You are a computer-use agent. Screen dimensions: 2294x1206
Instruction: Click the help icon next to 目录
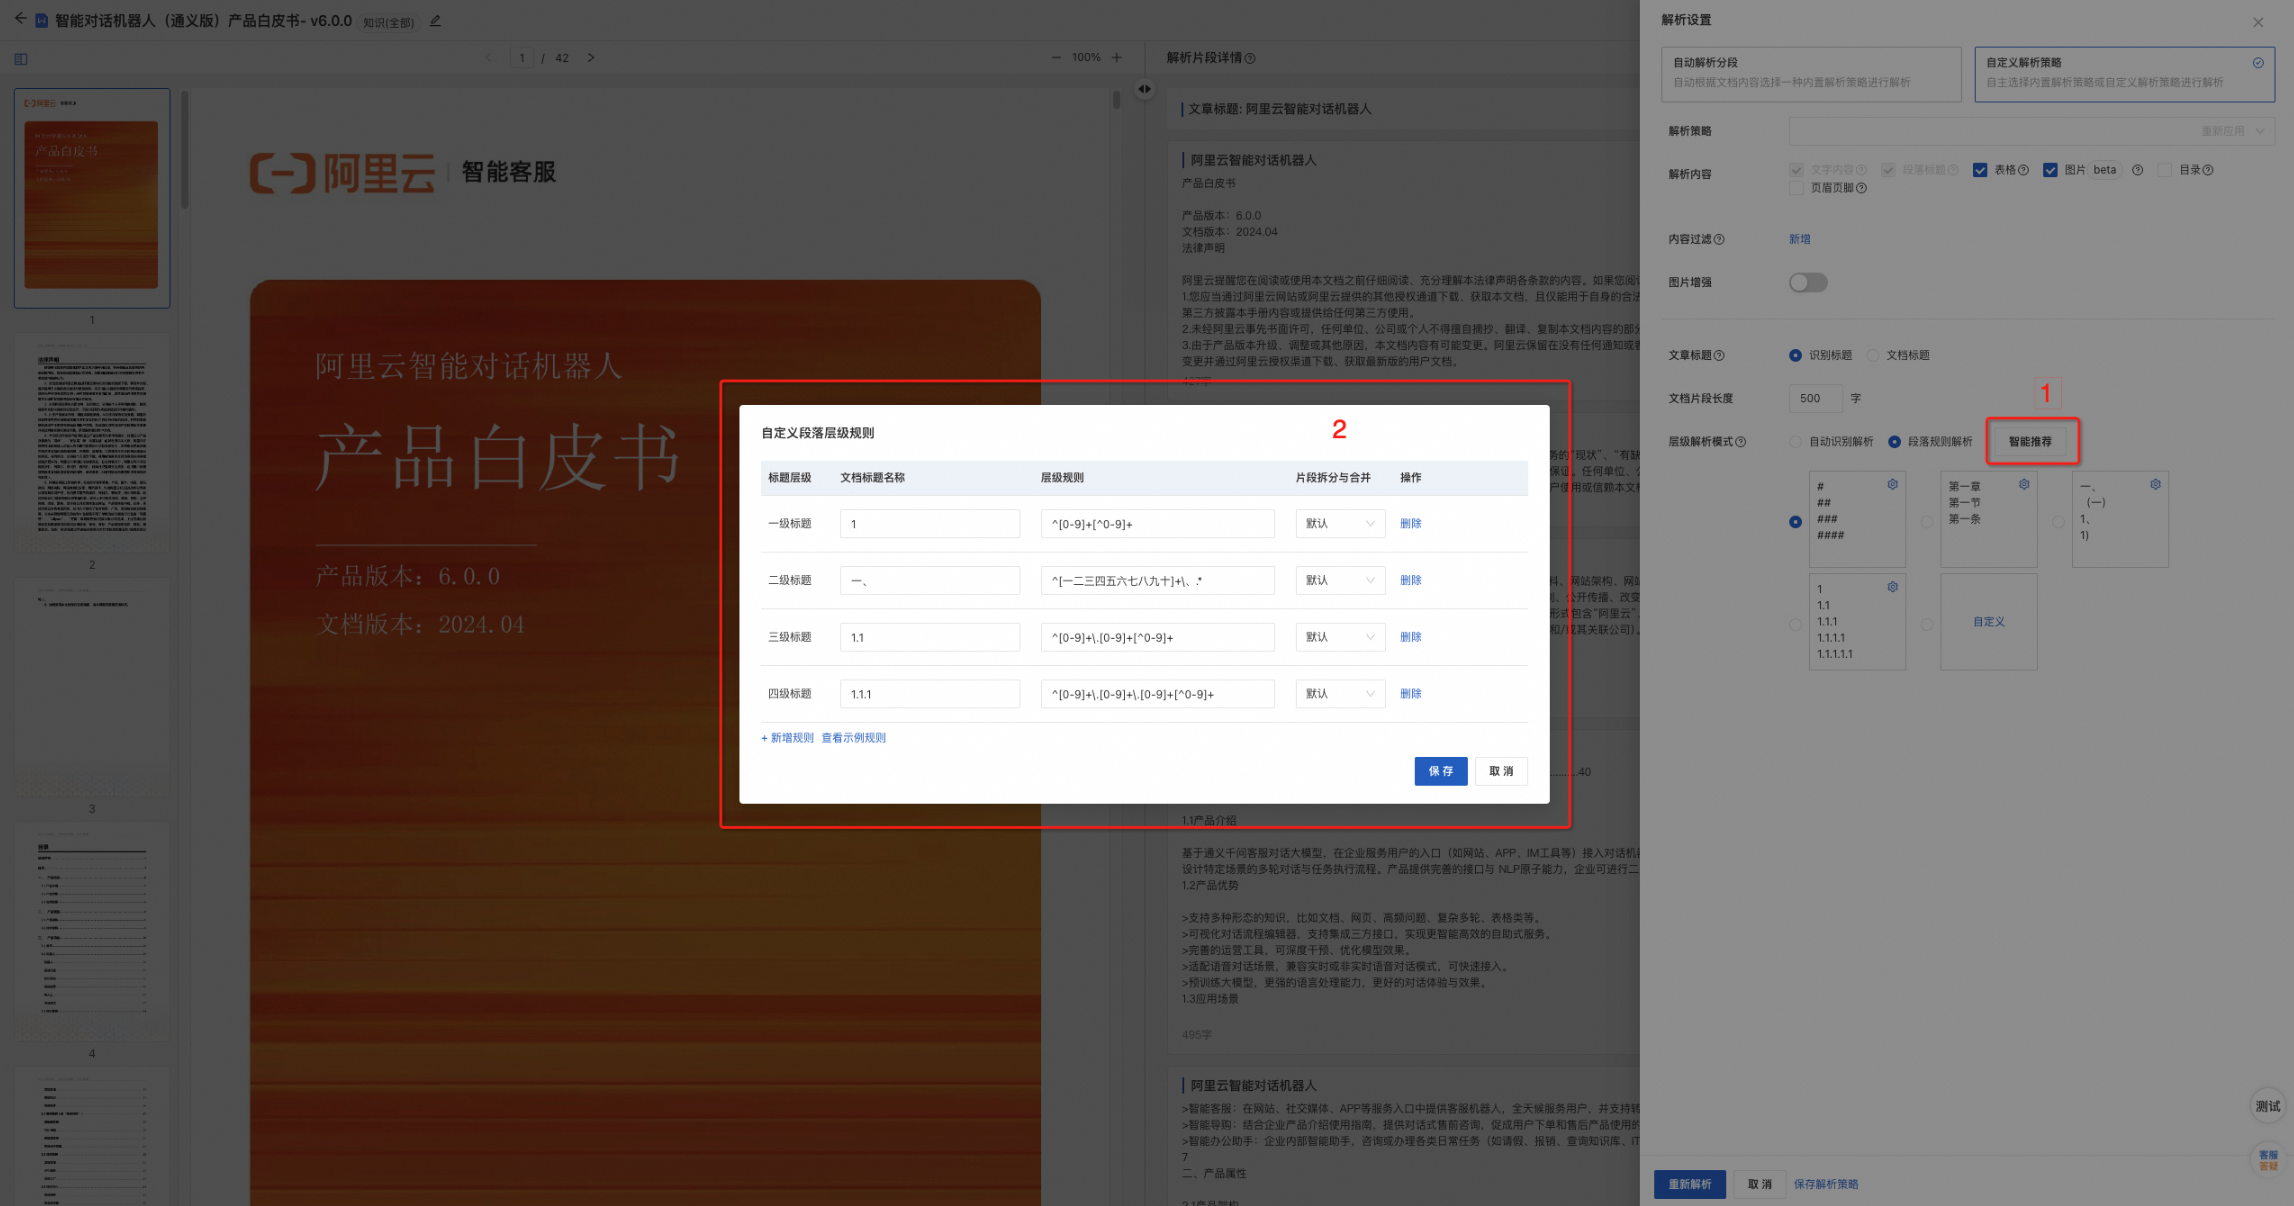[x=2208, y=170]
